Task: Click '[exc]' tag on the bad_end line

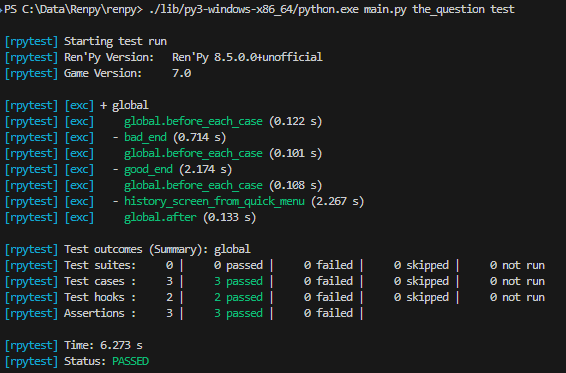Action: tap(79, 137)
